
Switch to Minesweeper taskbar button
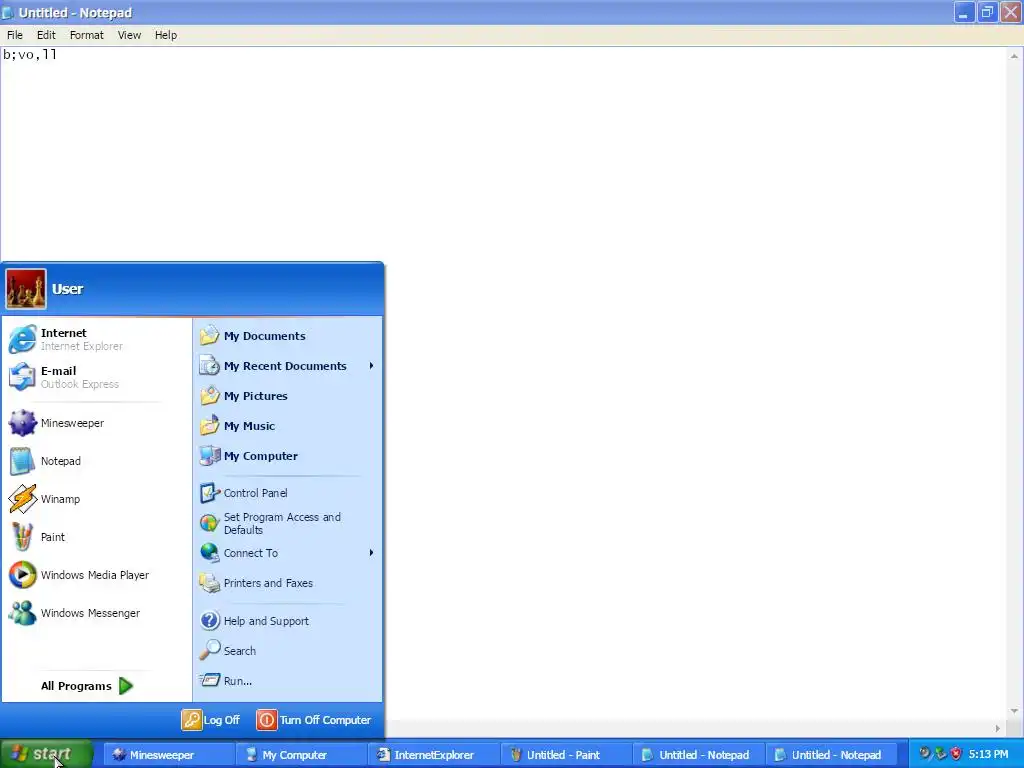[167, 755]
